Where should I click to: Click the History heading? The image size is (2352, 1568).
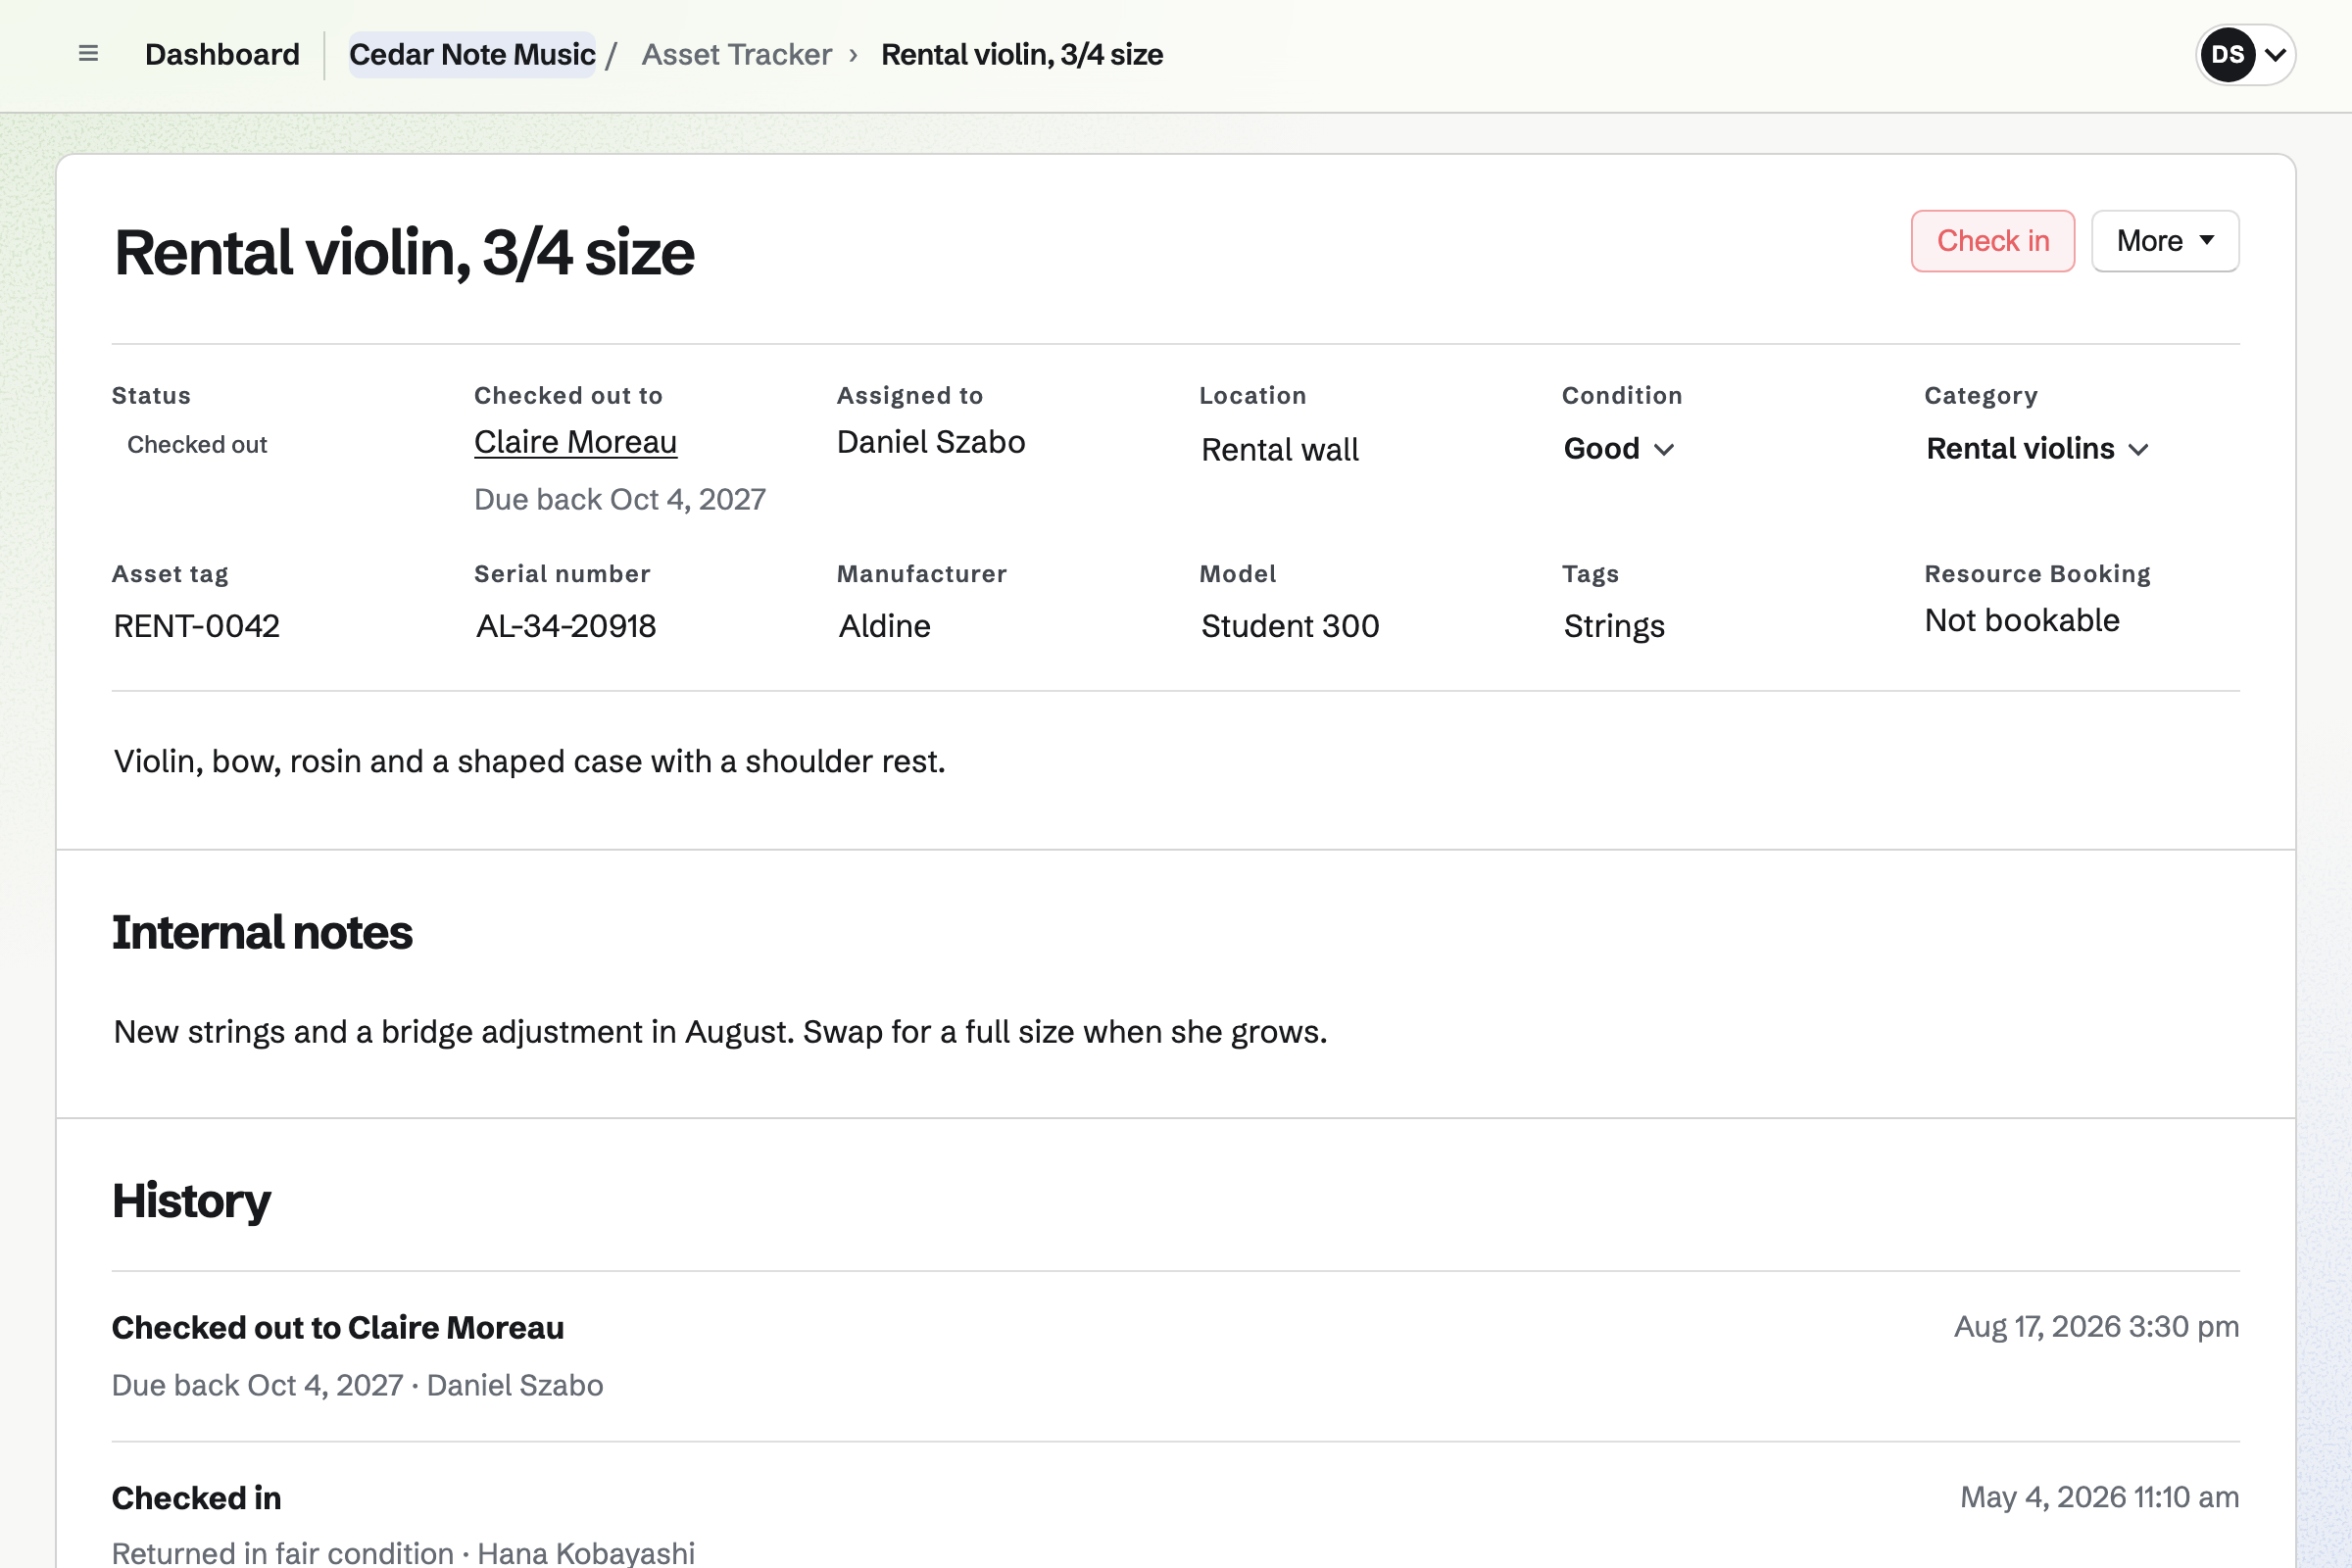click(x=191, y=1201)
